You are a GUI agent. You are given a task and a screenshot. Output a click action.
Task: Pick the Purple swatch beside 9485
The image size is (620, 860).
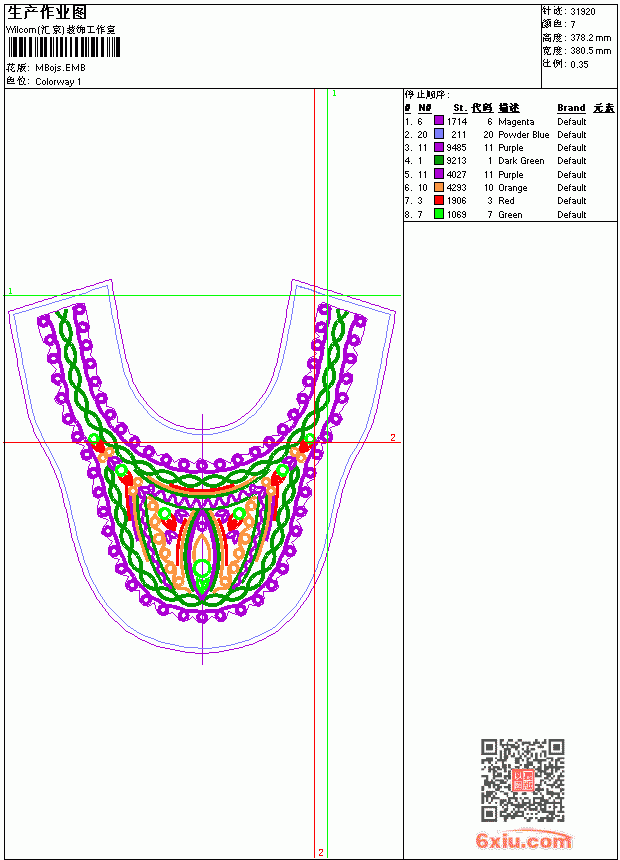tap(439, 147)
